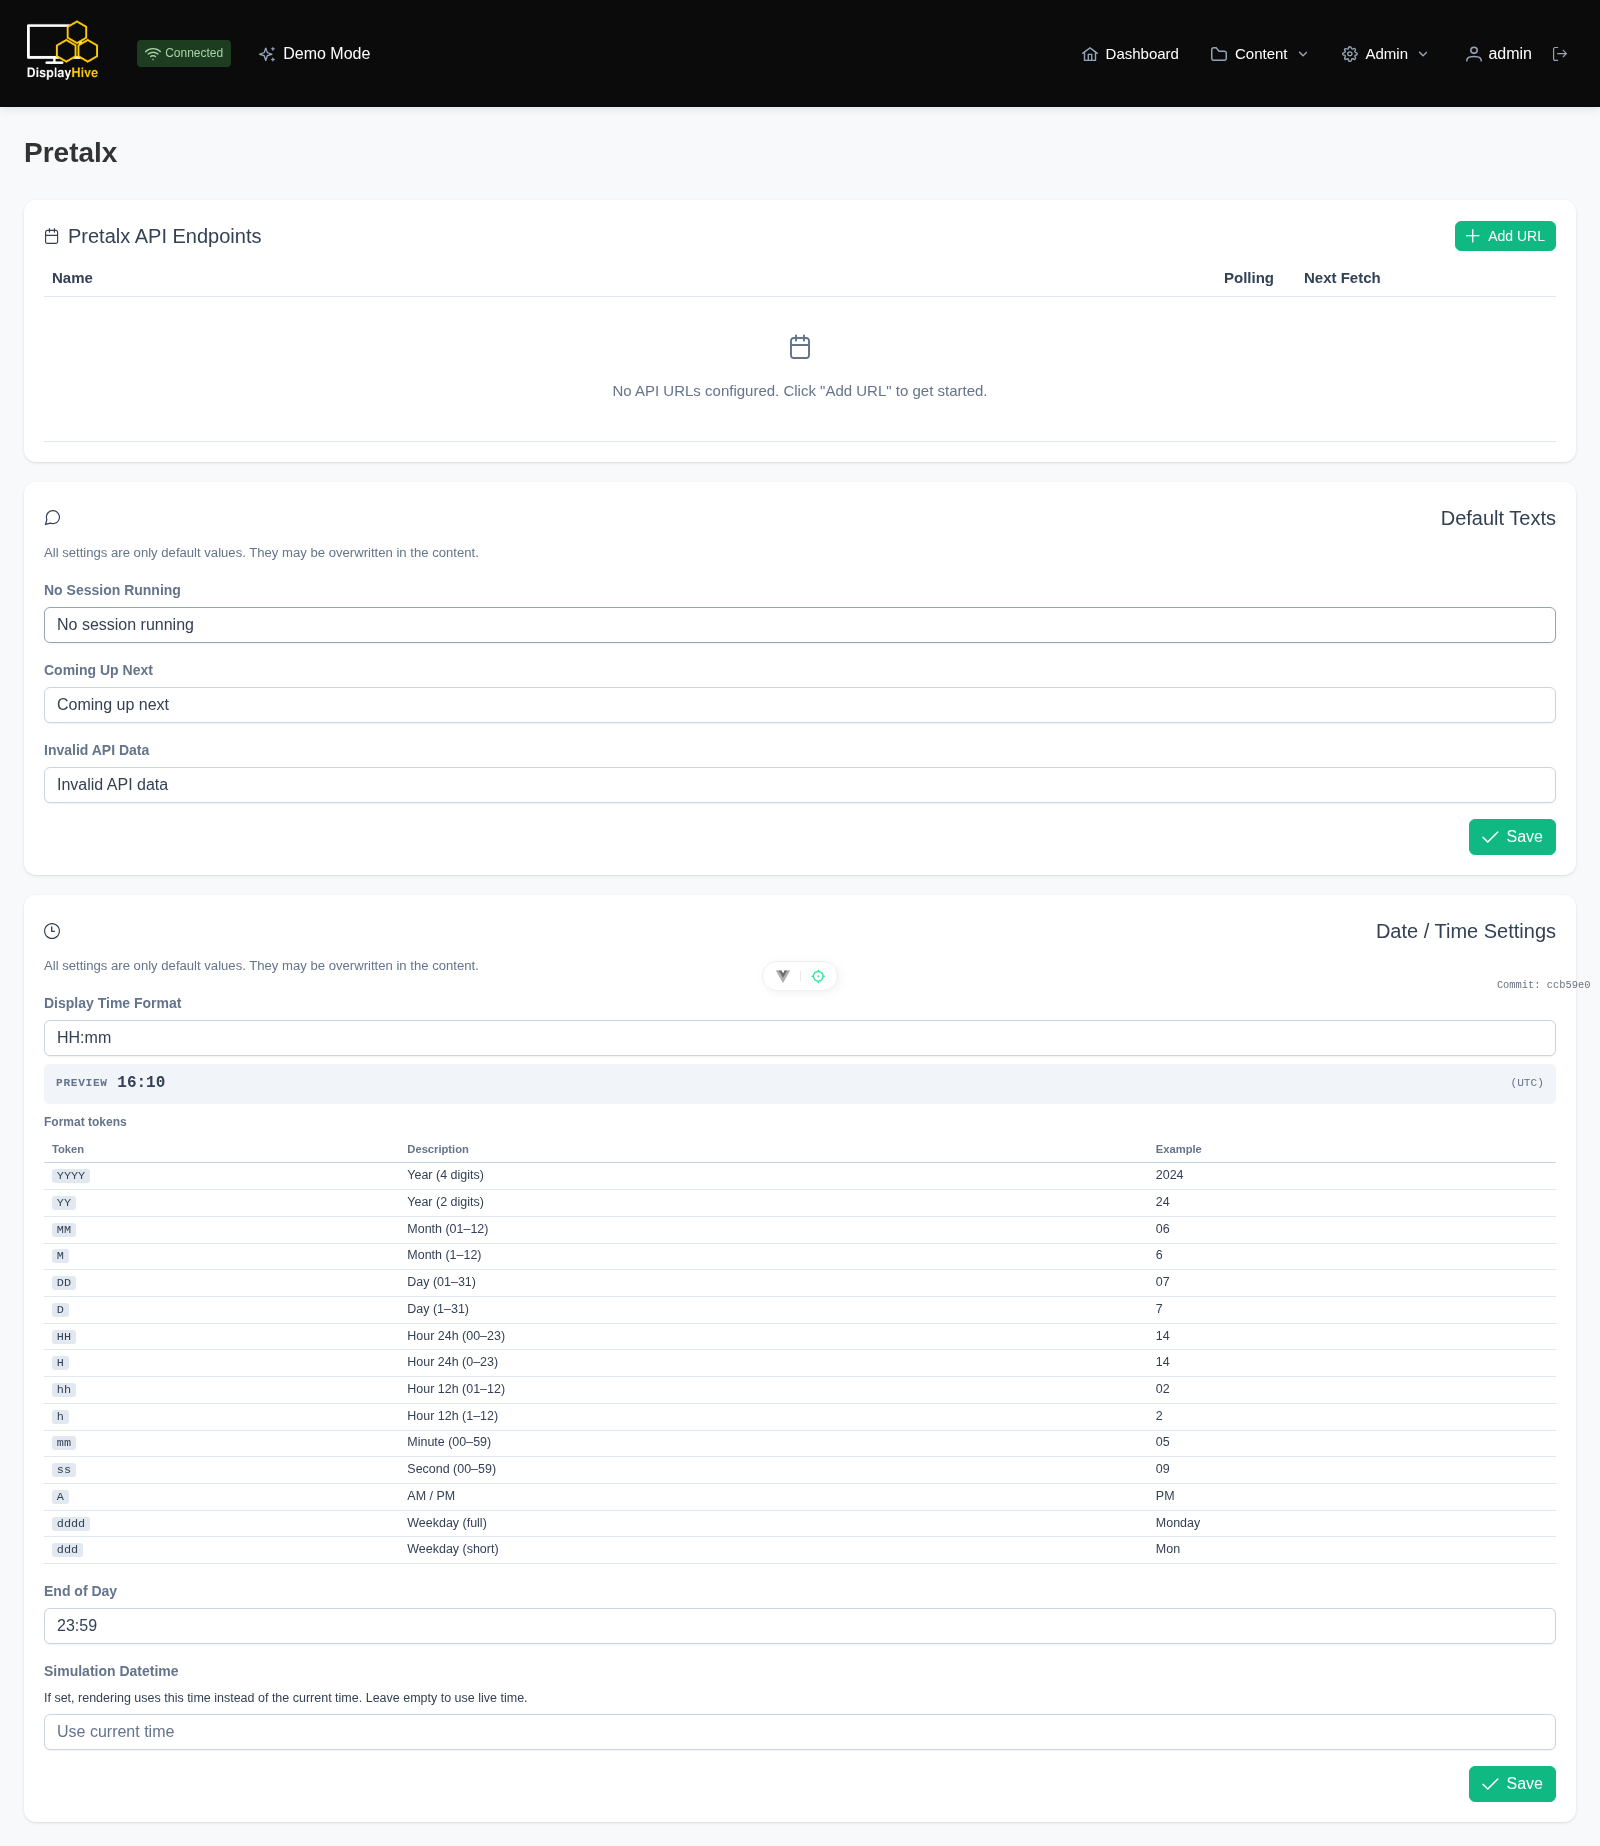Click the logout icon
Screen dimensions: 1600x1846
pos(1560,54)
